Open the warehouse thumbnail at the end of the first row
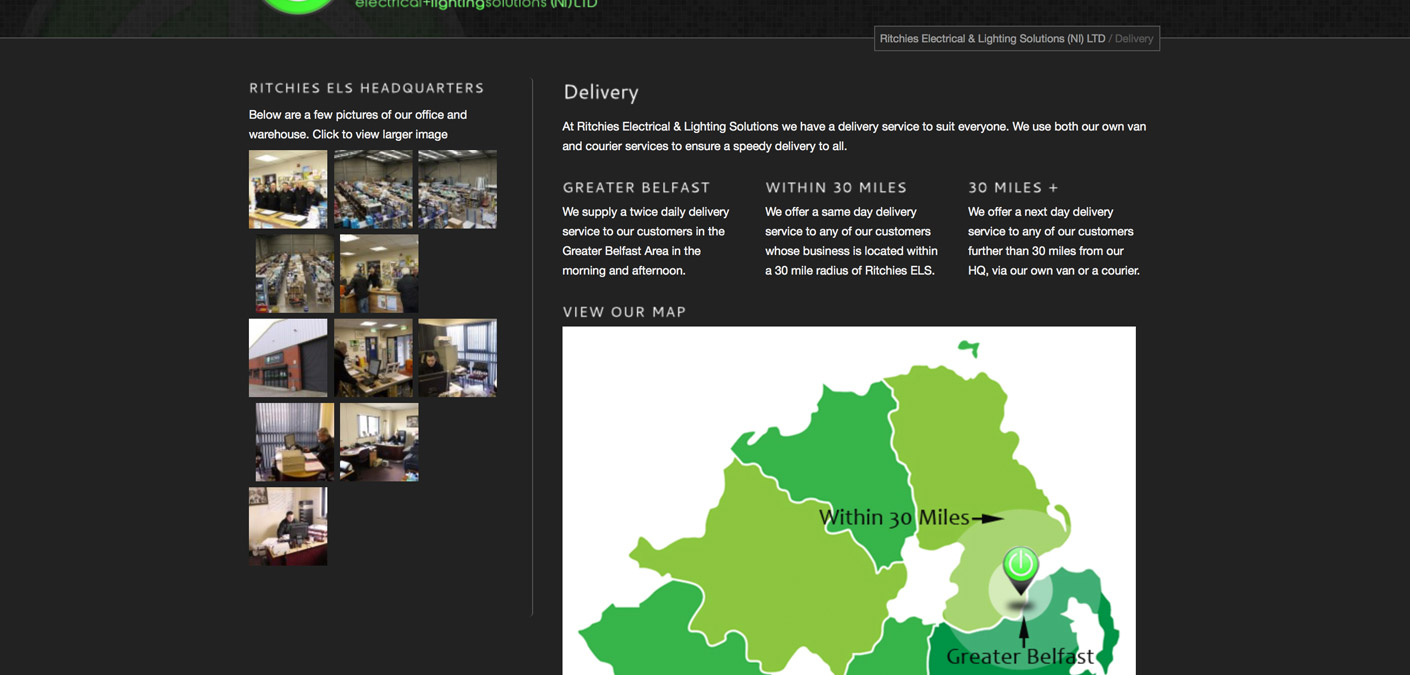The height and width of the screenshot is (675, 1410). click(x=457, y=189)
